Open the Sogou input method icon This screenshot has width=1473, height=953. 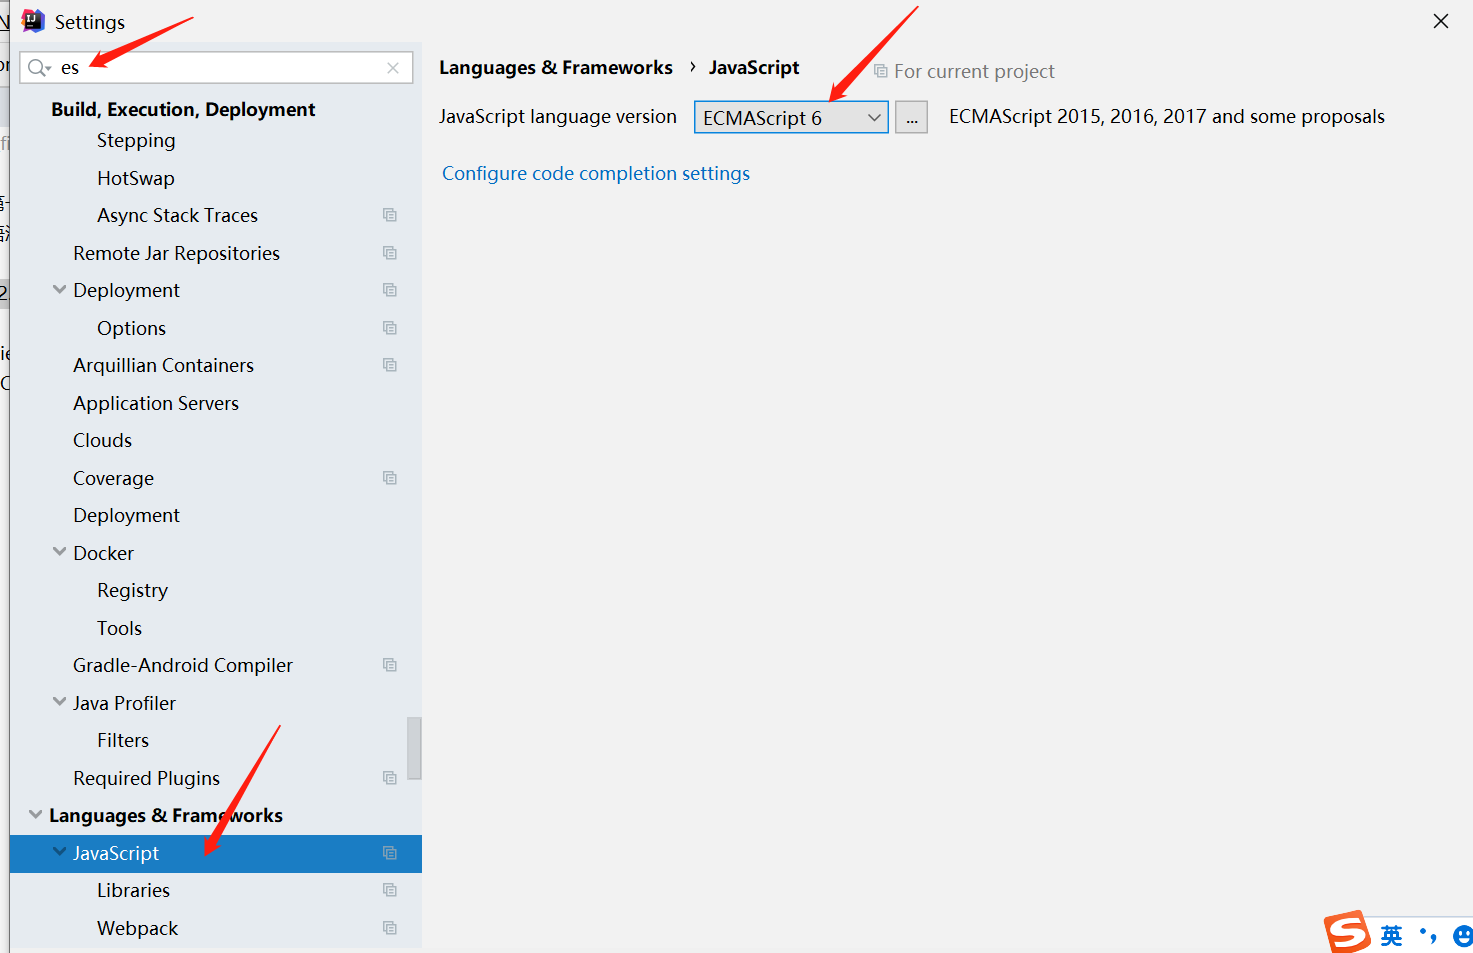click(1347, 932)
